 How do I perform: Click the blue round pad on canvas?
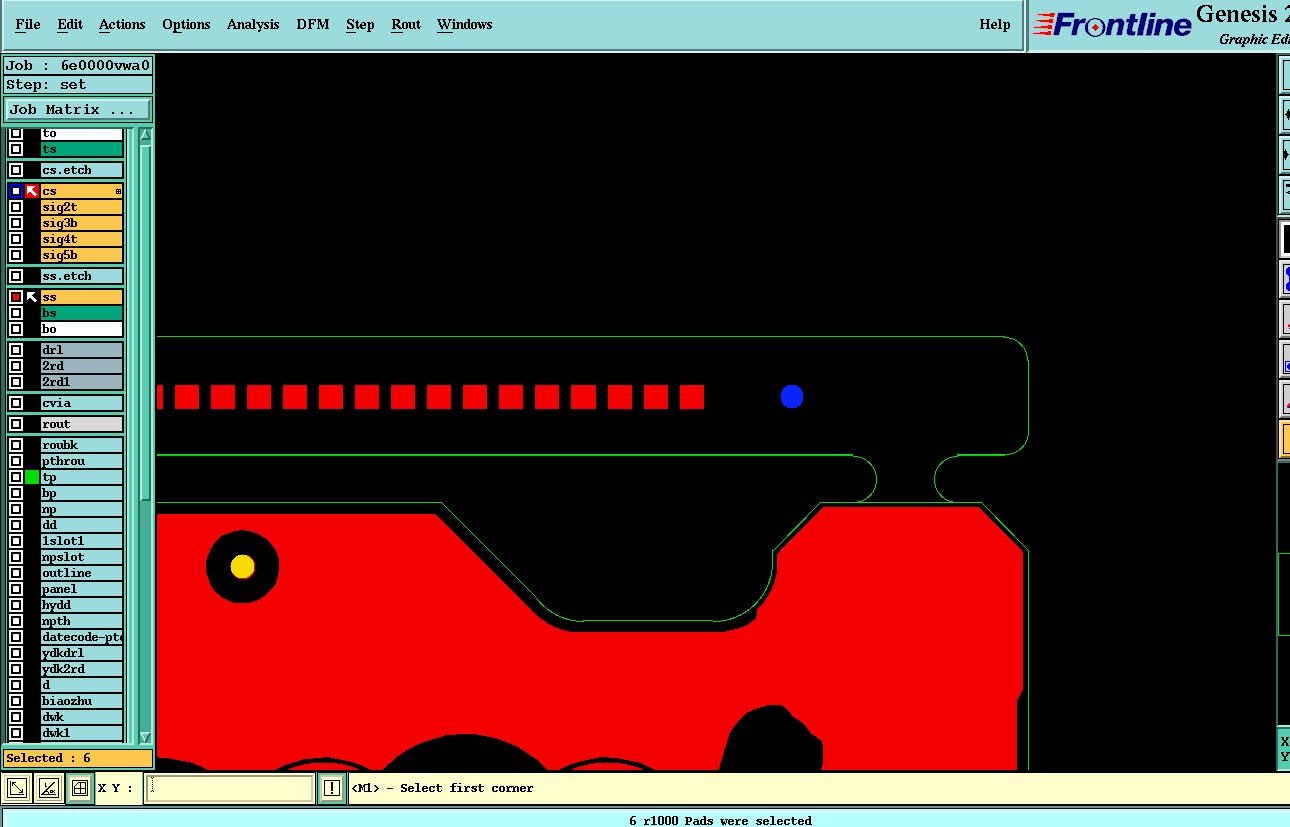(x=792, y=397)
